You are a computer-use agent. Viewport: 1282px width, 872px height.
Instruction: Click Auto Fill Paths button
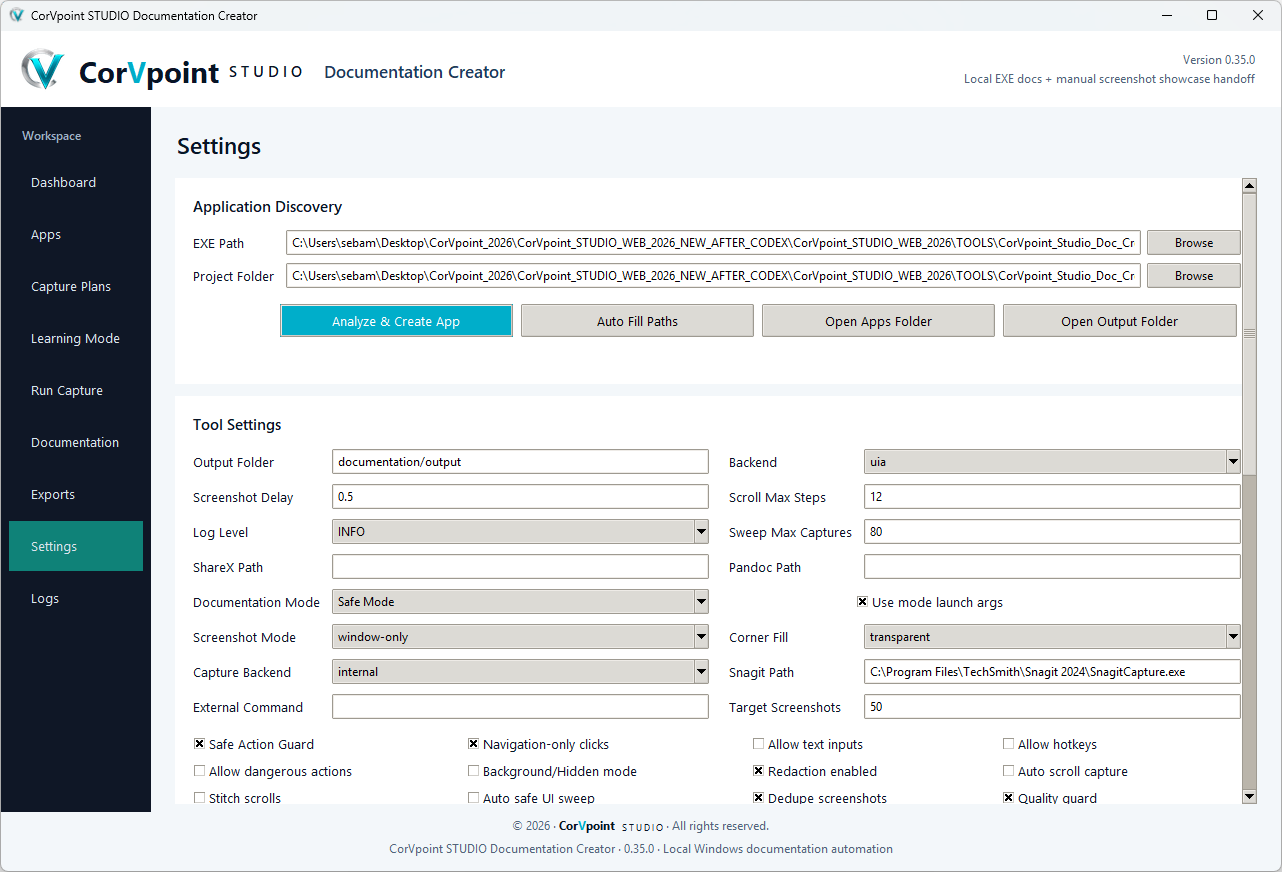pos(637,321)
